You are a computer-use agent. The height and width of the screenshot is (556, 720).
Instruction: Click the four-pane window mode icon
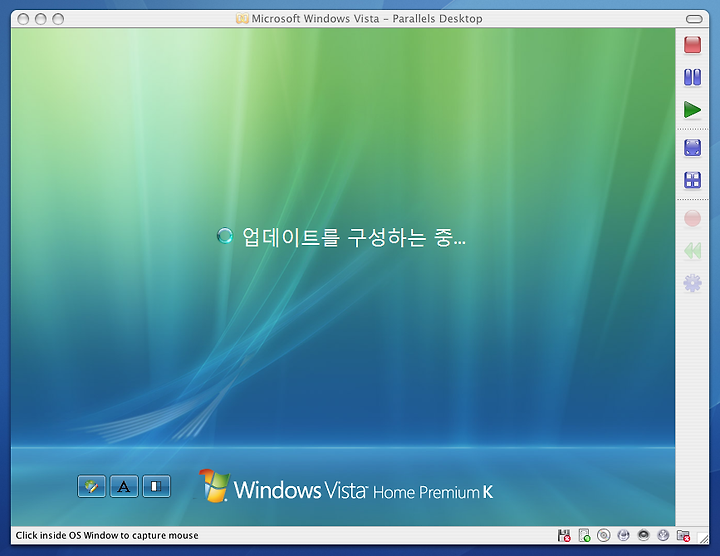(692, 180)
